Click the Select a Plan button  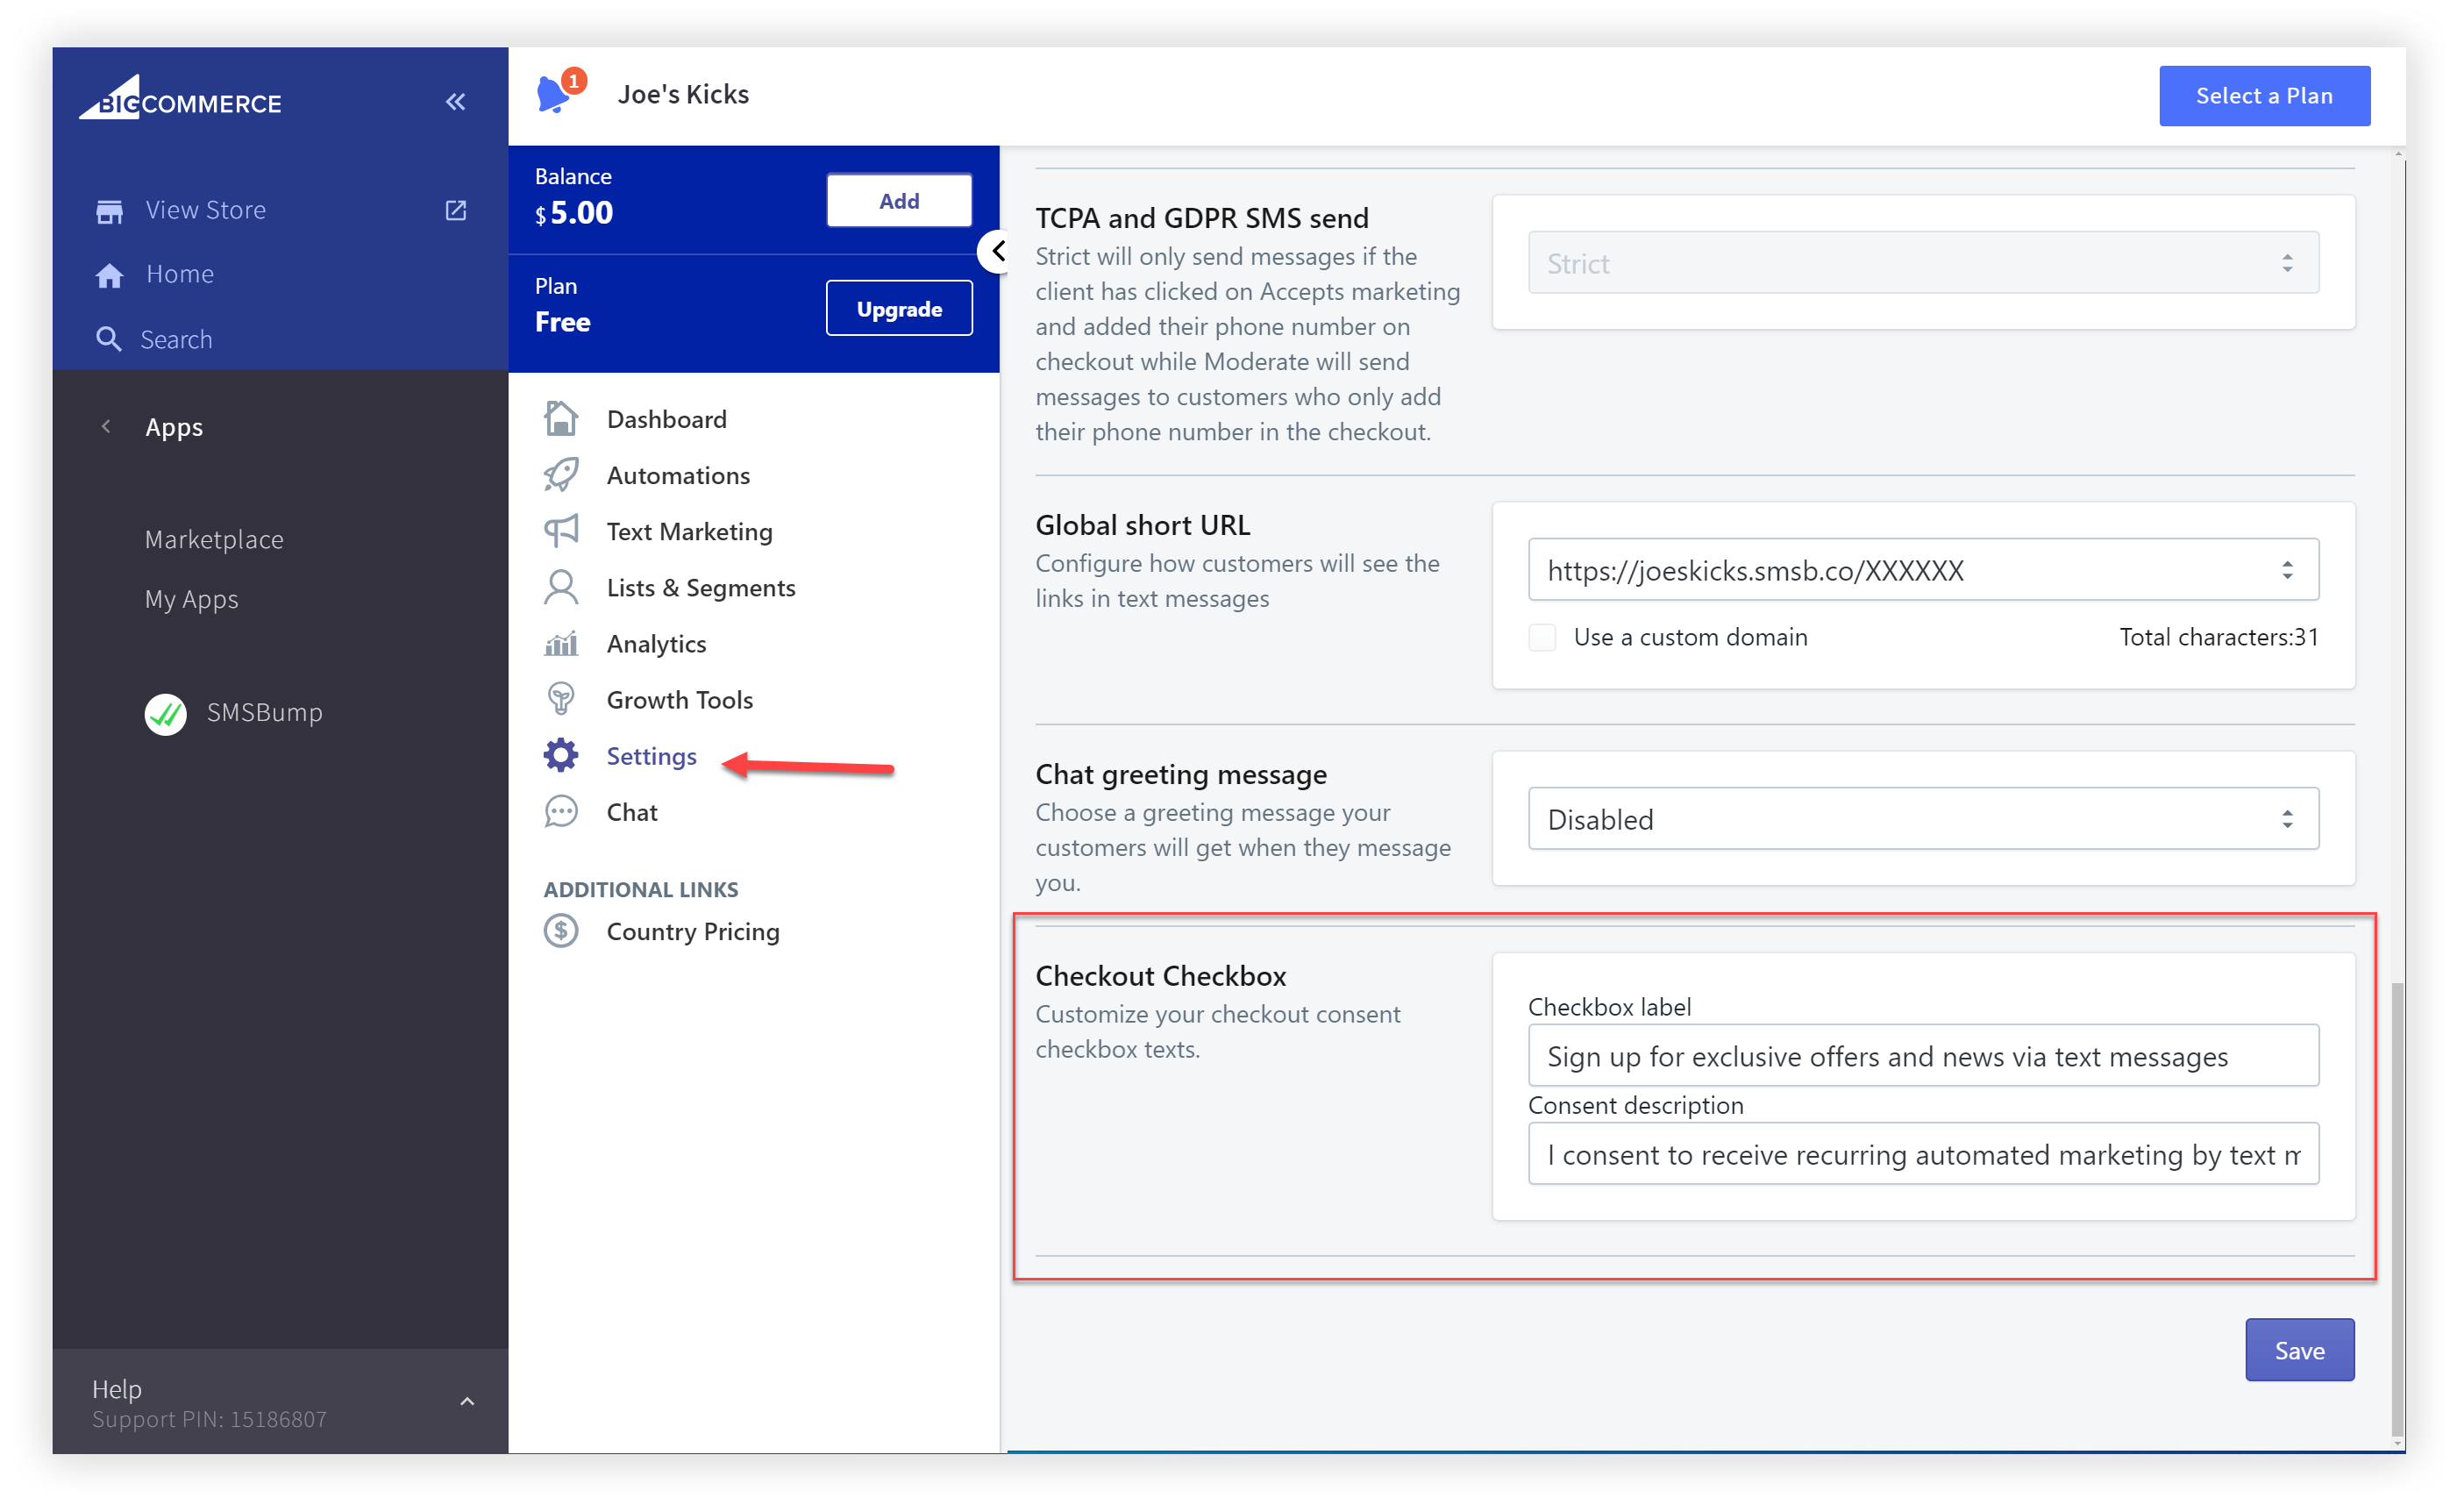2264,95
